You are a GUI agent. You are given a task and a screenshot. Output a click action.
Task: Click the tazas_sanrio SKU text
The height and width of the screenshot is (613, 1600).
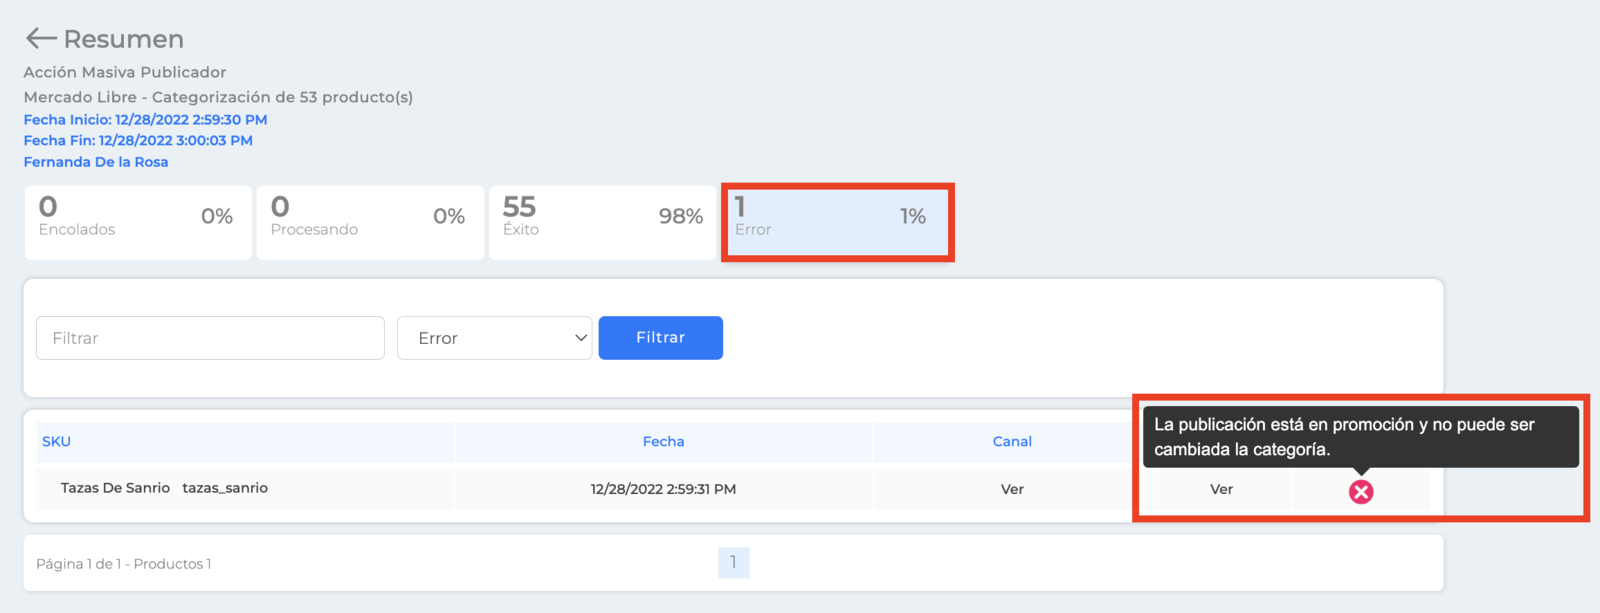[225, 488]
